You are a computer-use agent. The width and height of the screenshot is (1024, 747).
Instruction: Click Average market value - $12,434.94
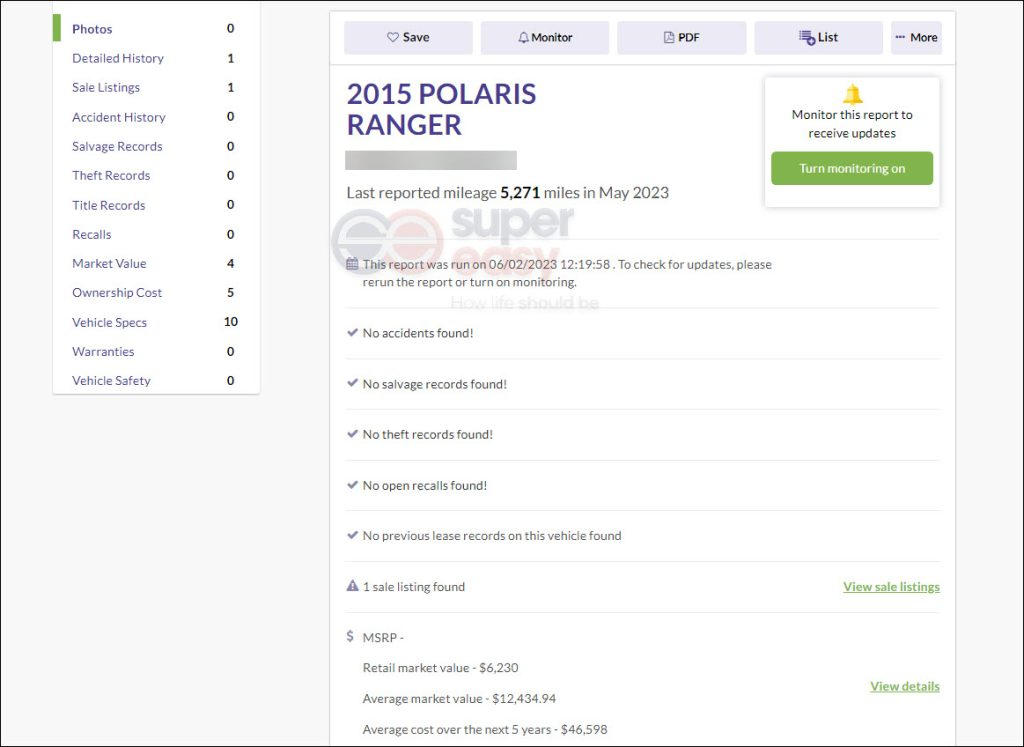click(x=459, y=698)
